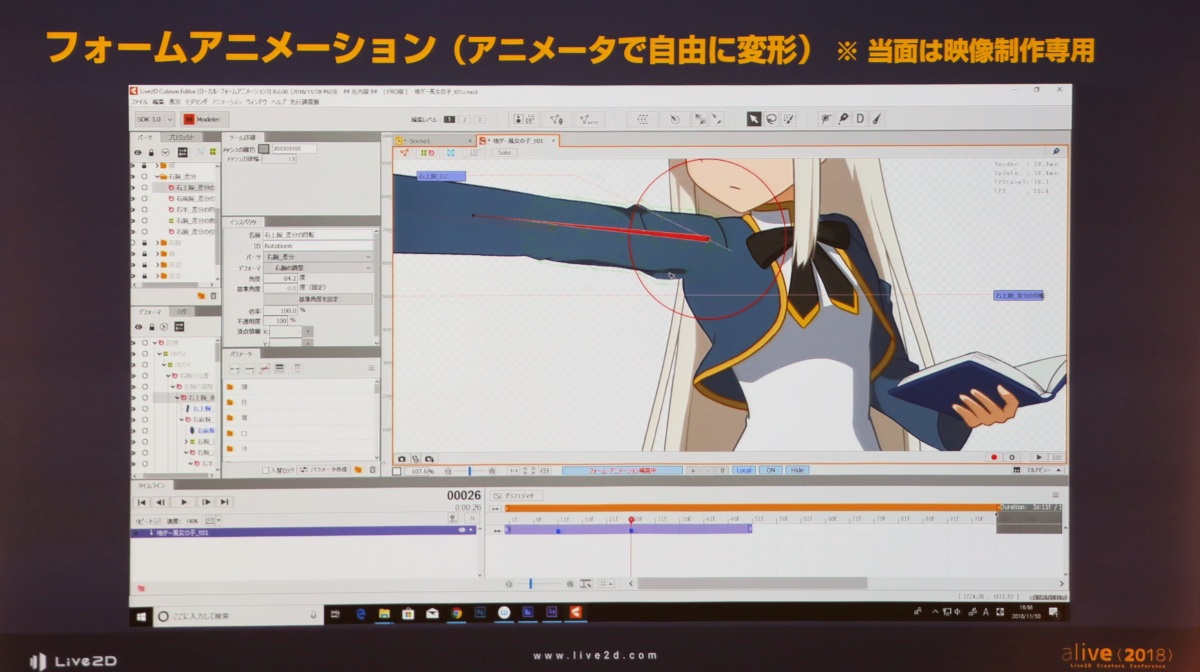1200x672 pixels.
Task: Select the arrow selection tool
Action: 754,119
